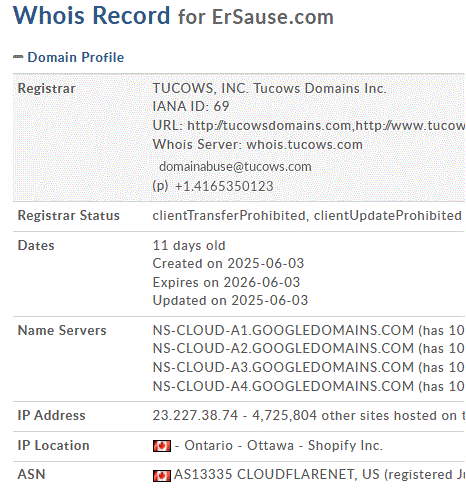466x490 pixels.
Task: Click the Created on 2025-06-03 date
Action: coord(228,264)
